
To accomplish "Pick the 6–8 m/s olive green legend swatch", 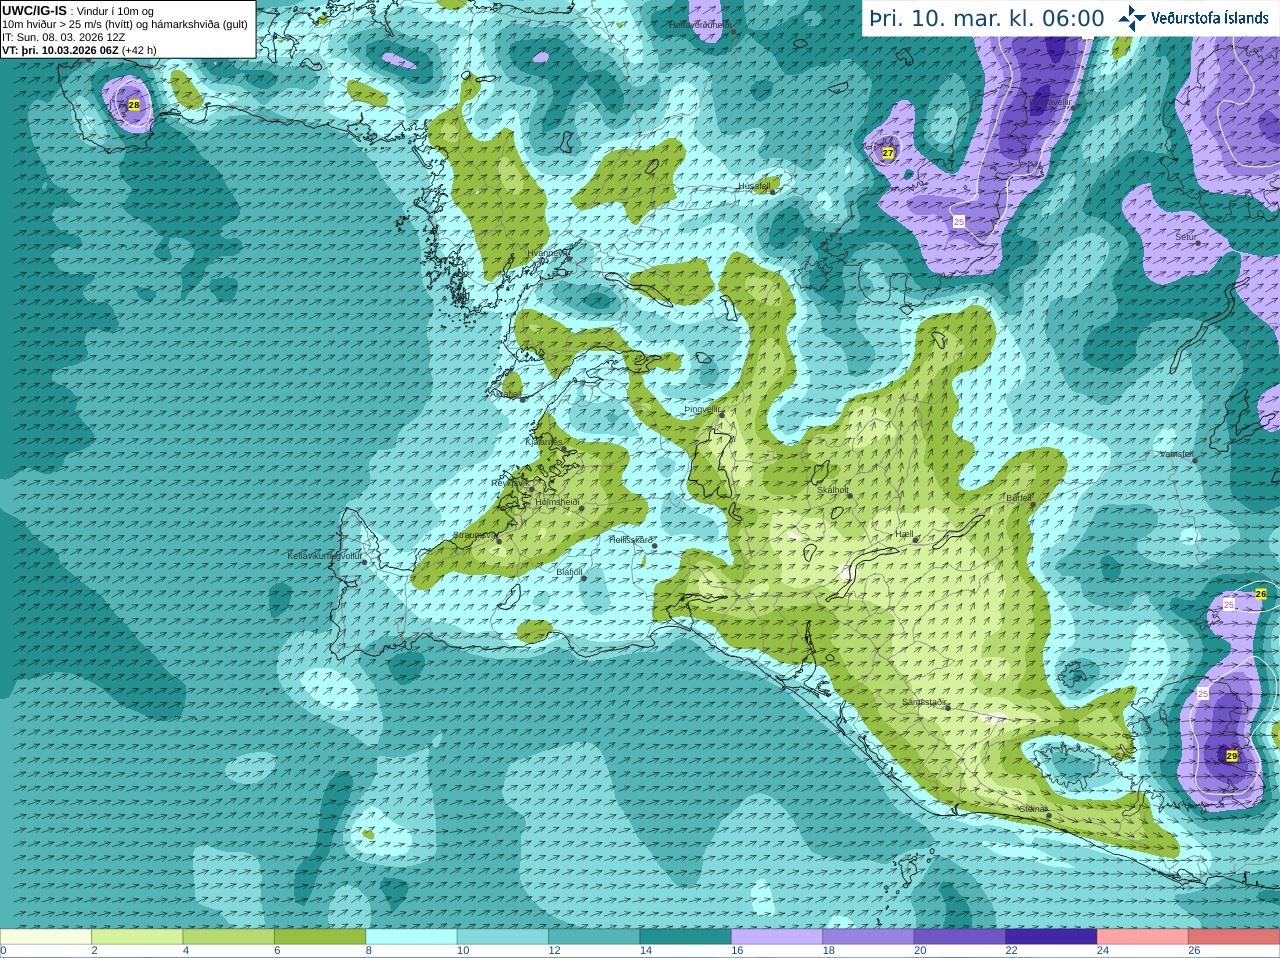I will [320, 937].
